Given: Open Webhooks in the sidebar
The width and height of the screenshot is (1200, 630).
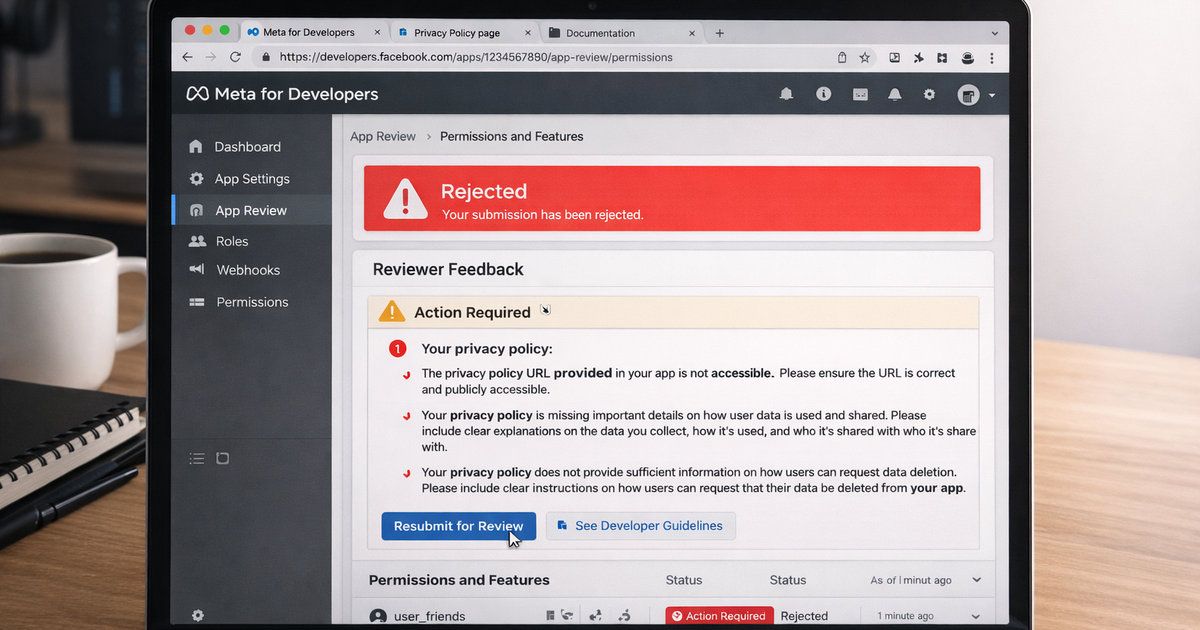Looking at the screenshot, I should pyautogui.click(x=251, y=270).
